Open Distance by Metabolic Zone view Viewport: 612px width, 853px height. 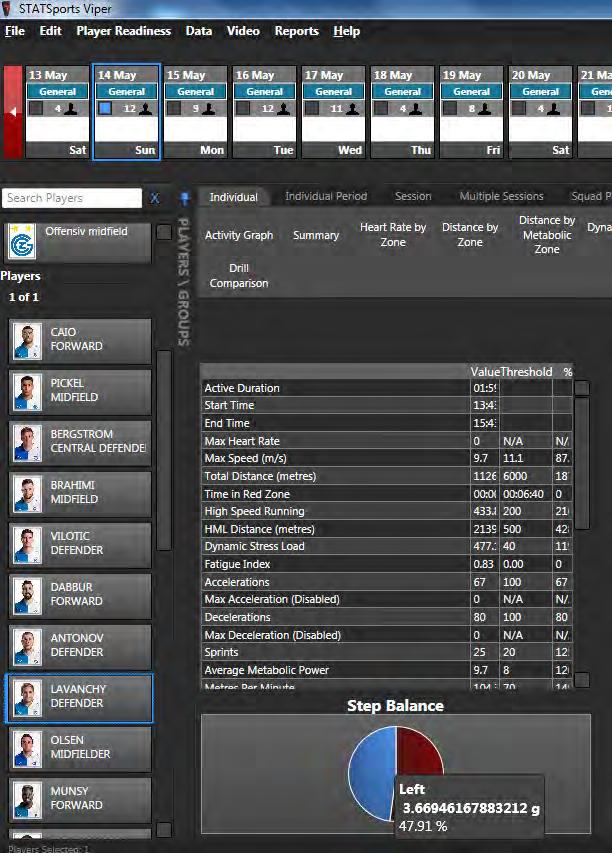pos(547,234)
